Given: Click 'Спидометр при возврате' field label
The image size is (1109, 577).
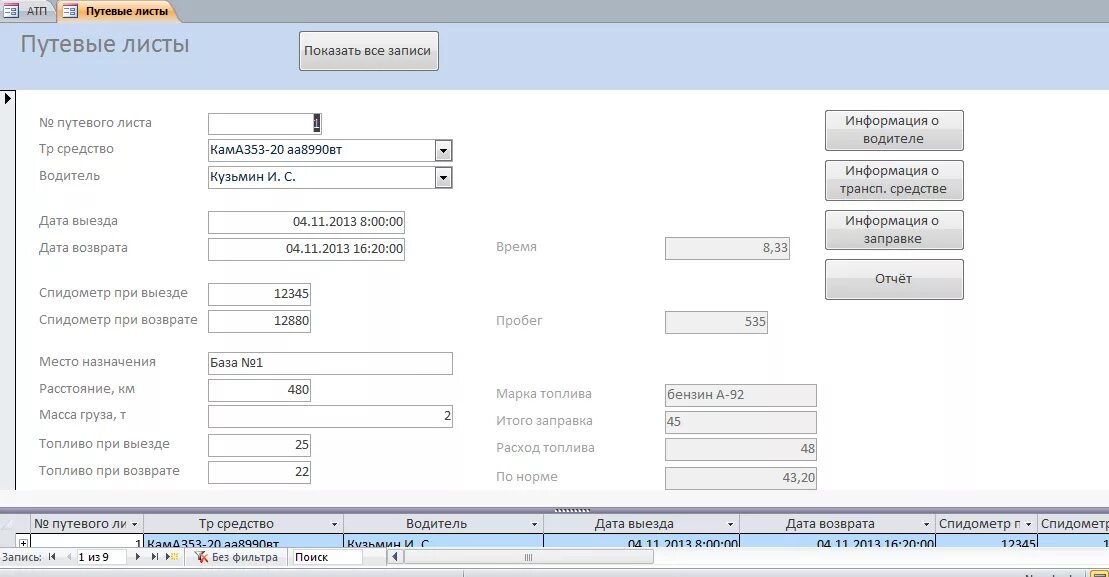Looking at the screenshot, I should click(118, 320).
